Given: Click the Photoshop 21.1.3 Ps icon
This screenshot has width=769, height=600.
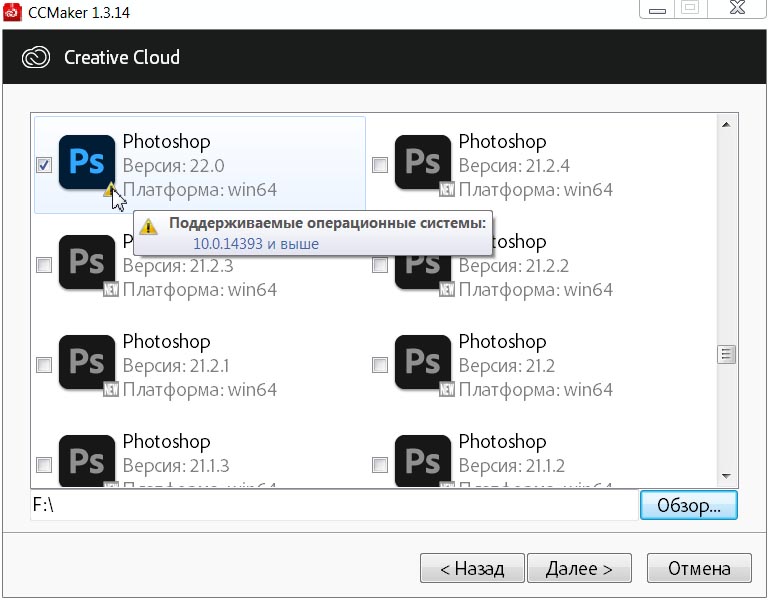Looking at the screenshot, I should tap(87, 460).
